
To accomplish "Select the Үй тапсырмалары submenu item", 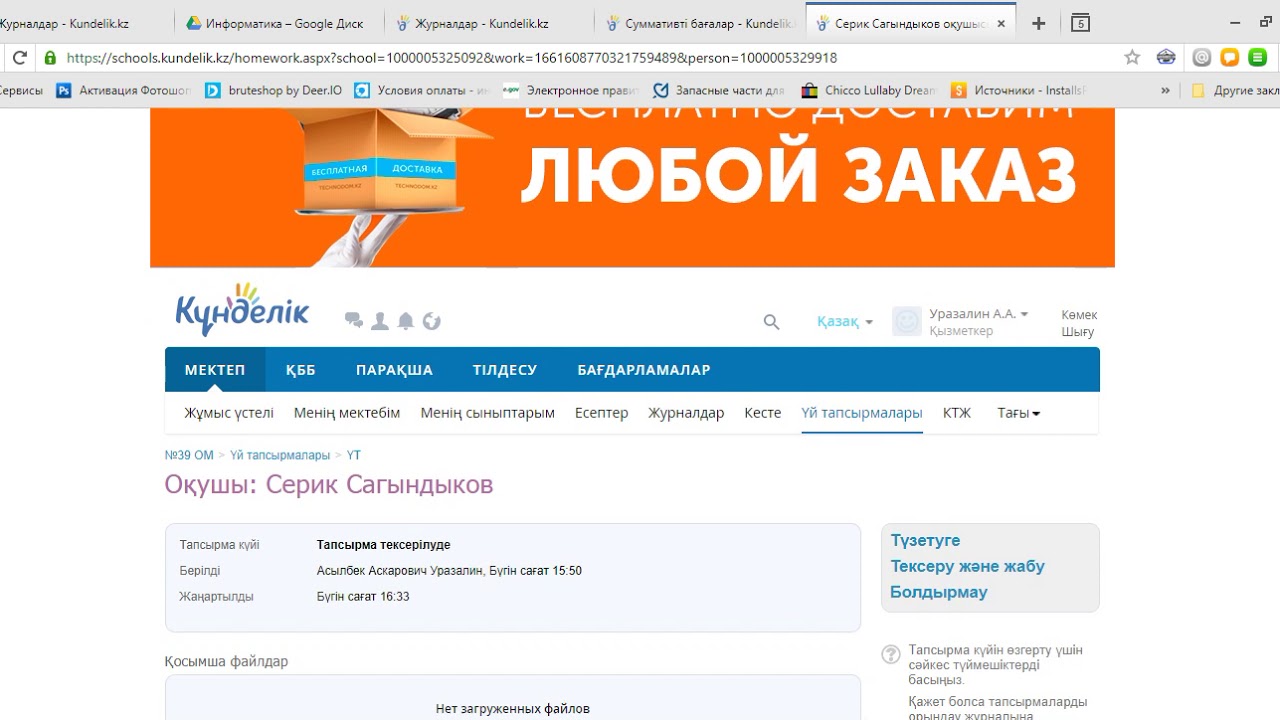I will pos(862,413).
